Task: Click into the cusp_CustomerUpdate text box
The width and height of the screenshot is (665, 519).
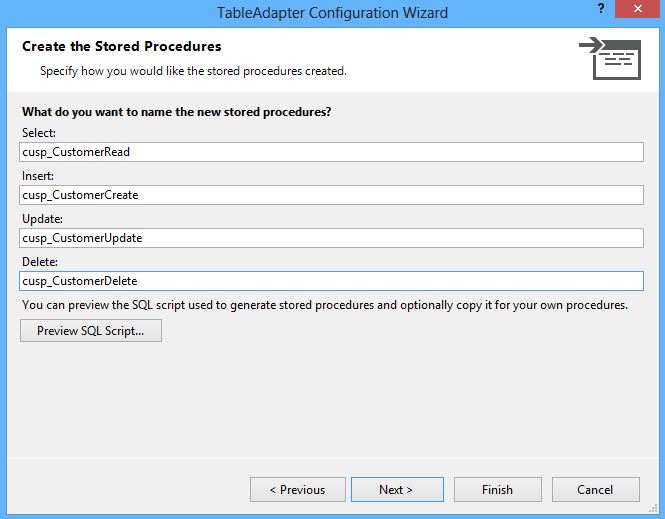Action: coord(331,238)
